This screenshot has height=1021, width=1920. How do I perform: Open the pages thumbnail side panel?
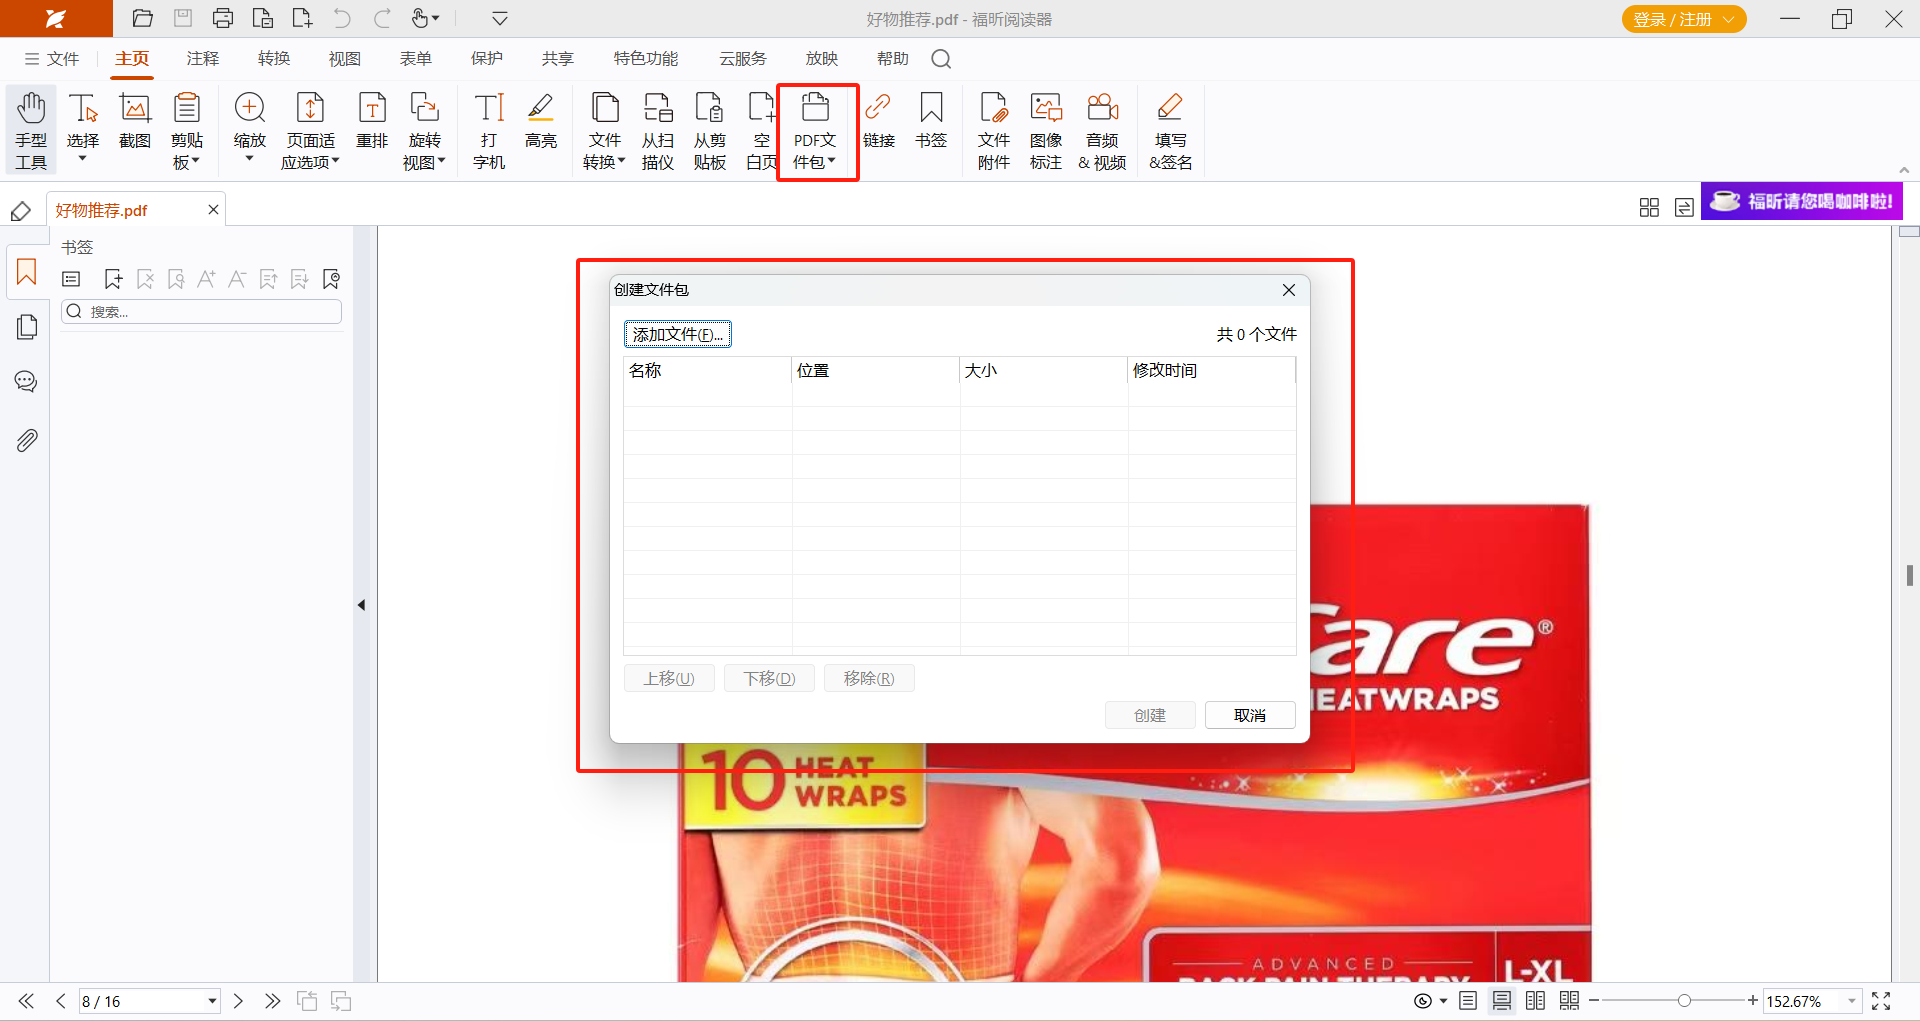click(x=27, y=327)
